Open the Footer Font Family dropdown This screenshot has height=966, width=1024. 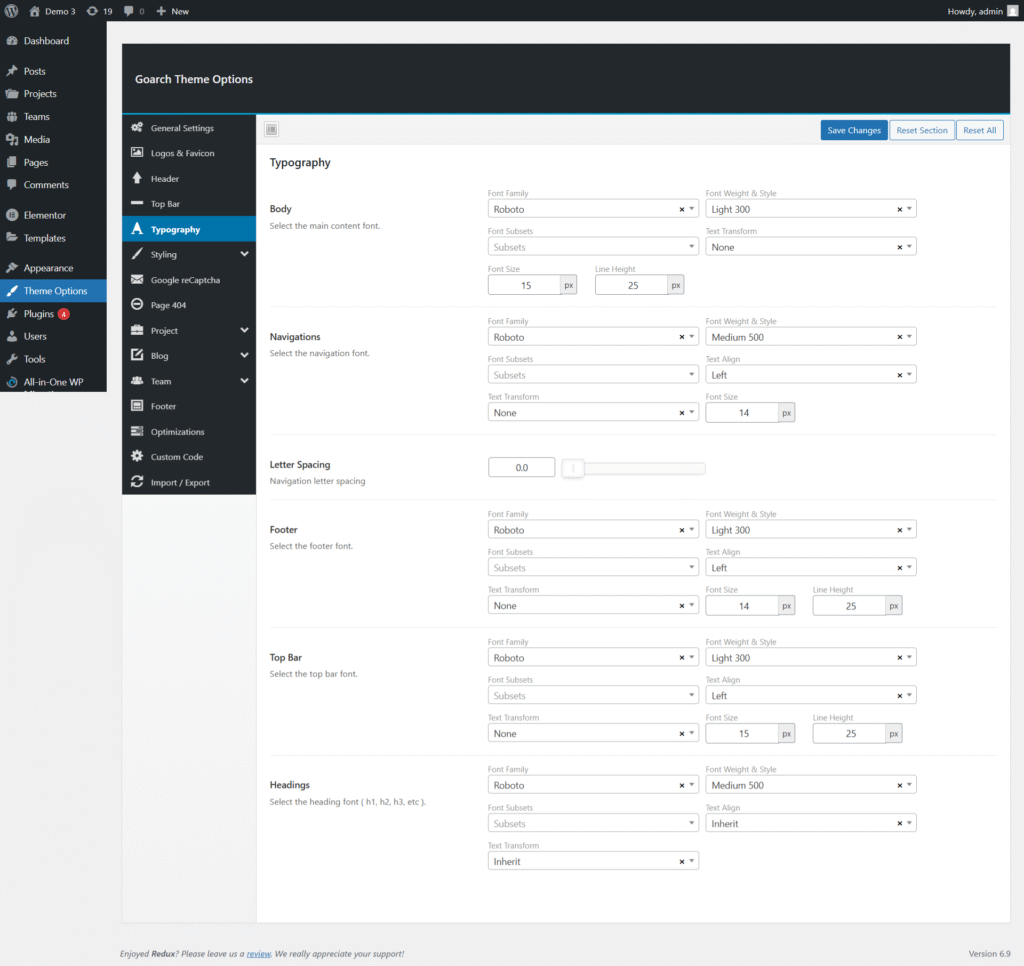(593, 530)
